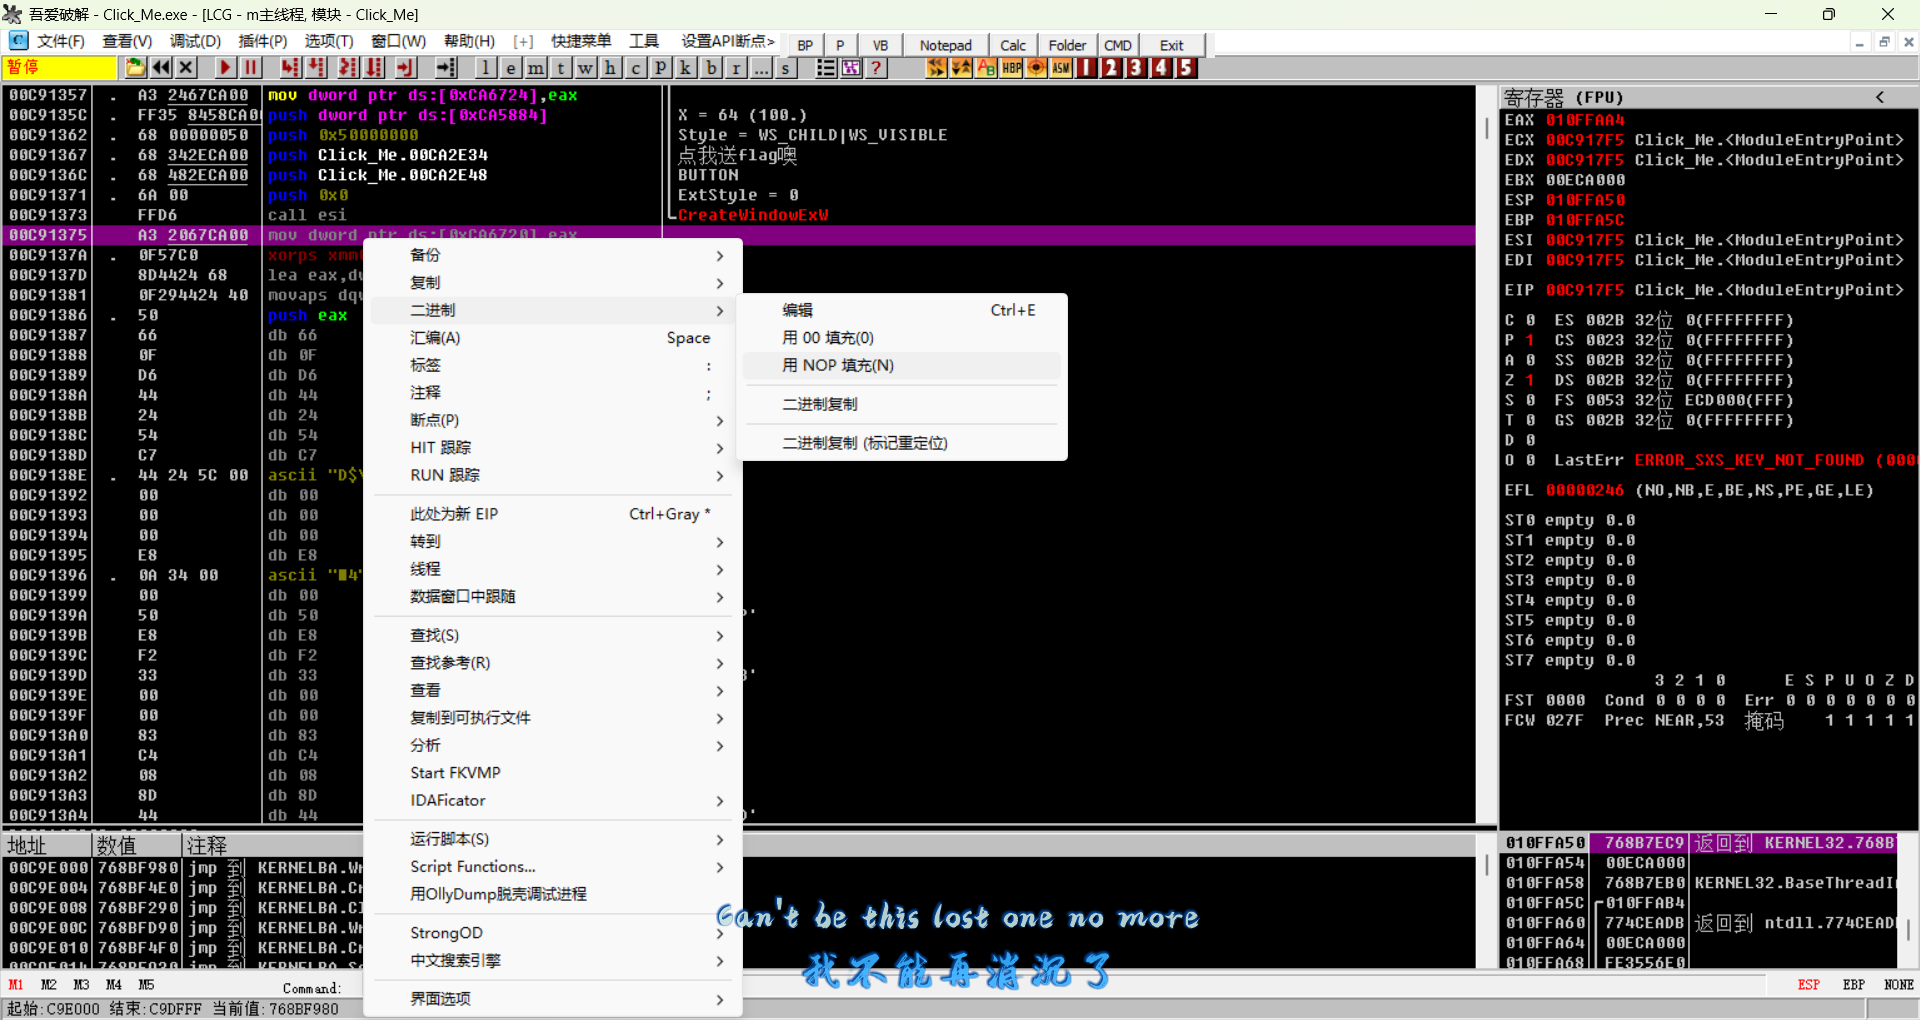Select 用 00 填充(0) in submenu

click(x=902, y=338)
